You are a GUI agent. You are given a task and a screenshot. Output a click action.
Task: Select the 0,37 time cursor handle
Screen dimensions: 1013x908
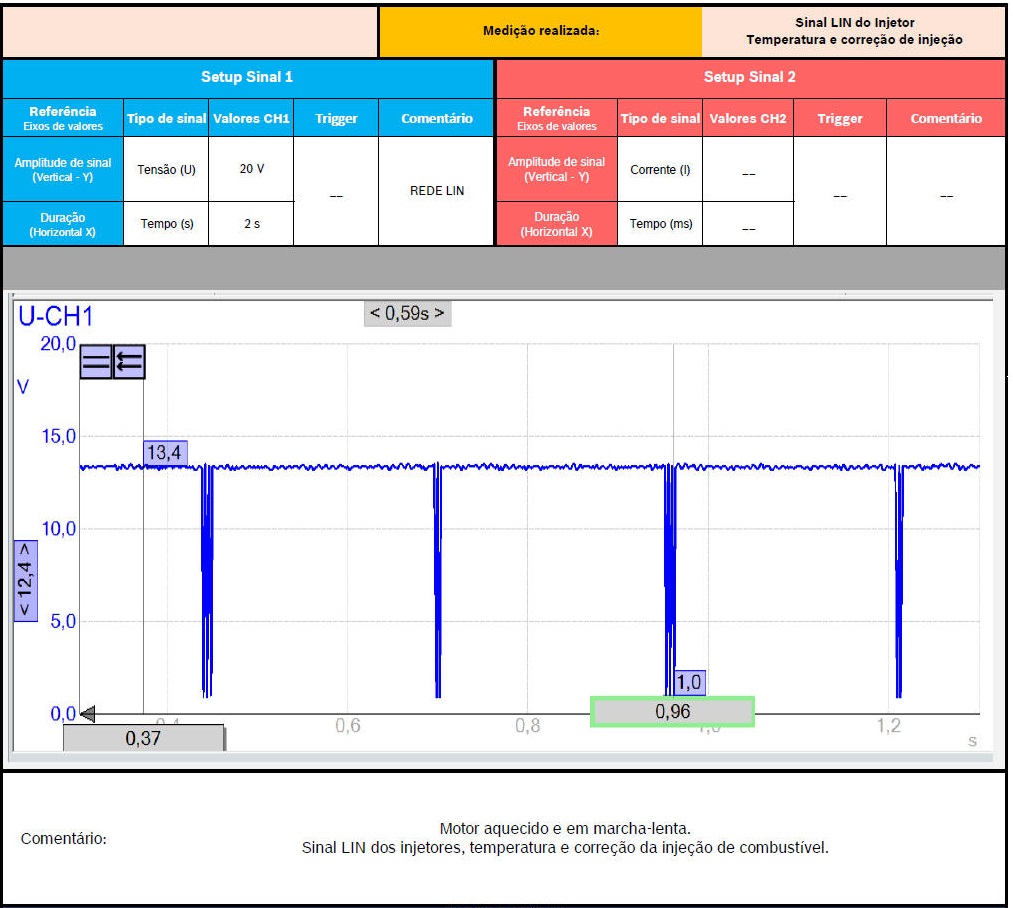click(x=144, y=738)
